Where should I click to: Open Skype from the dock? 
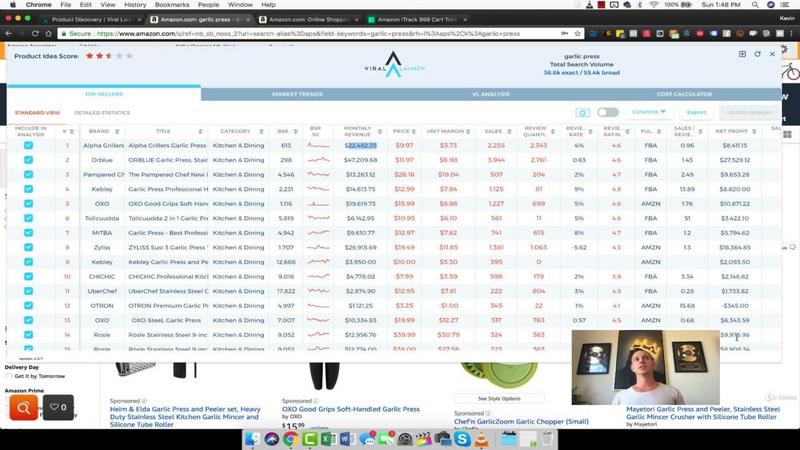(x=462, y=439)
